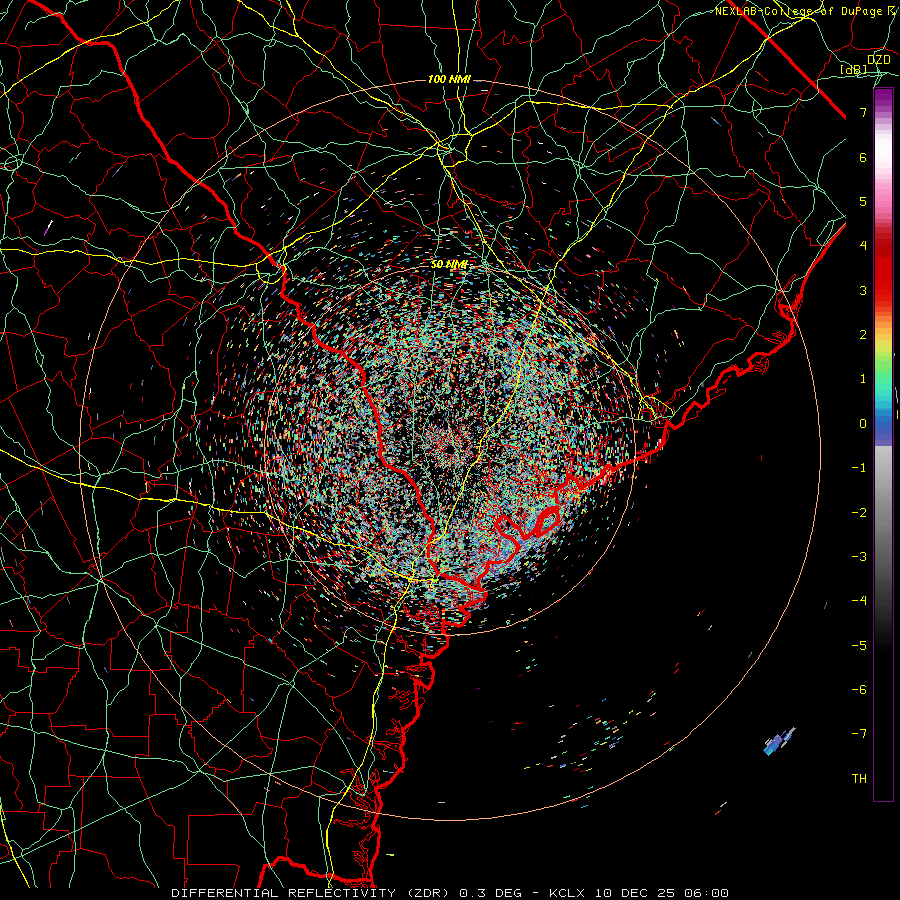The width and height of the screenshot is (900, 900).
Task: Pick the 1 value on the color scale
Action: tap(863, 379)
